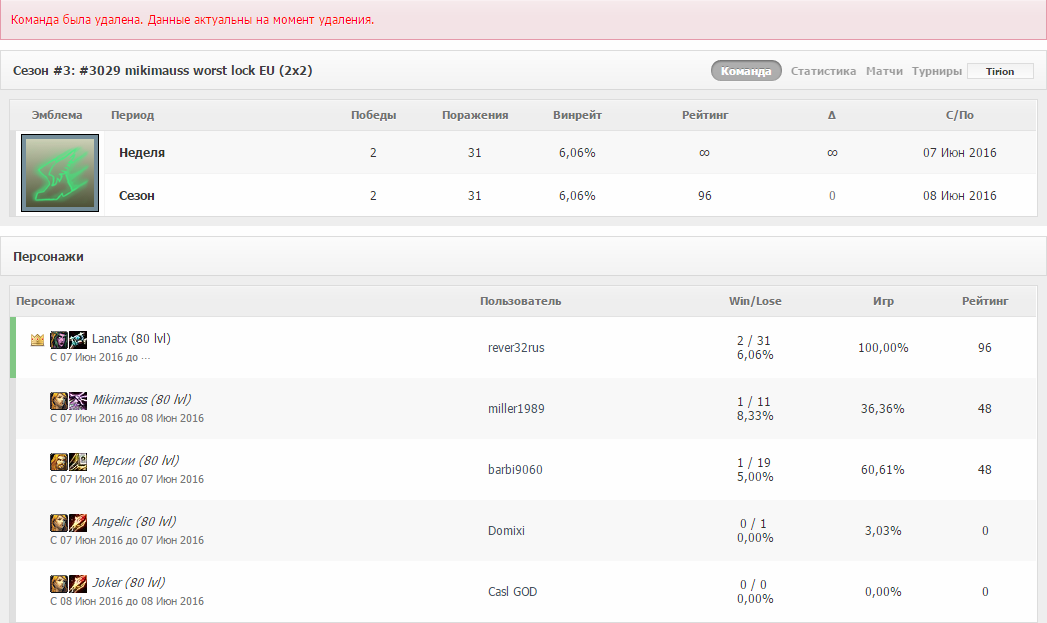This screenshot has width=1047, height=623.
Task: Open user profile Domixi
Action: (x=506, y=531)
